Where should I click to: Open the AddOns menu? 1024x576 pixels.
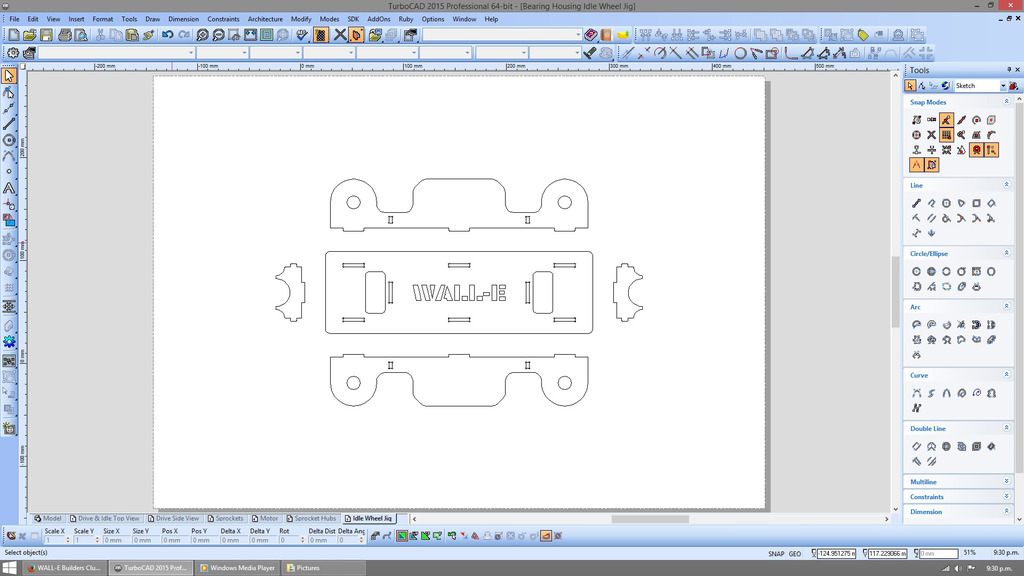click(x=379, y=19)
